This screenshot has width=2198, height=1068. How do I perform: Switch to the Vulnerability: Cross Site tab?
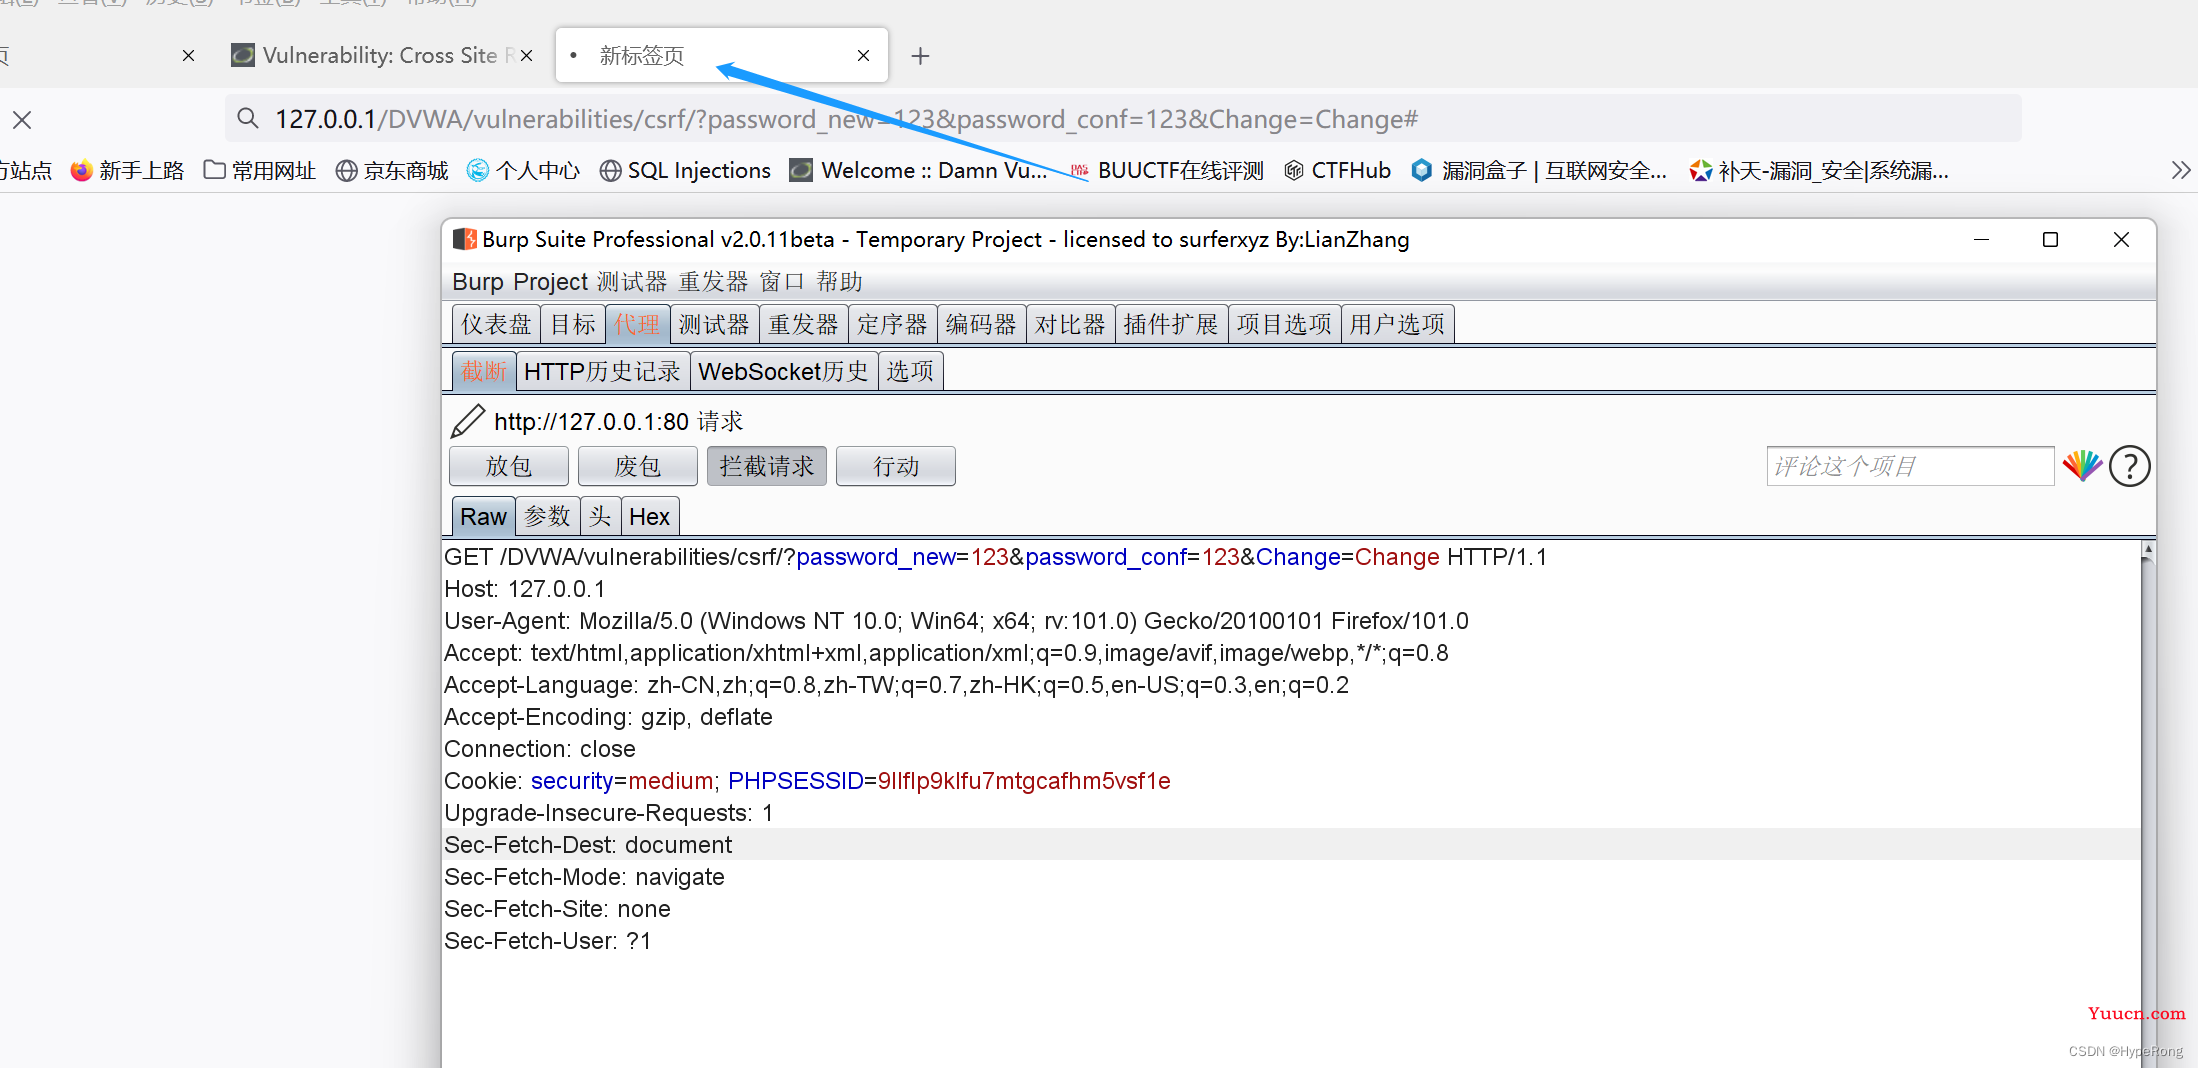point(380,56)
